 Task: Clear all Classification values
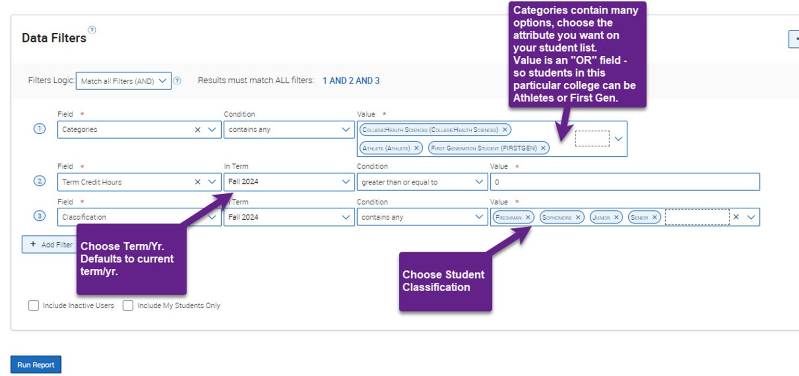736,217
